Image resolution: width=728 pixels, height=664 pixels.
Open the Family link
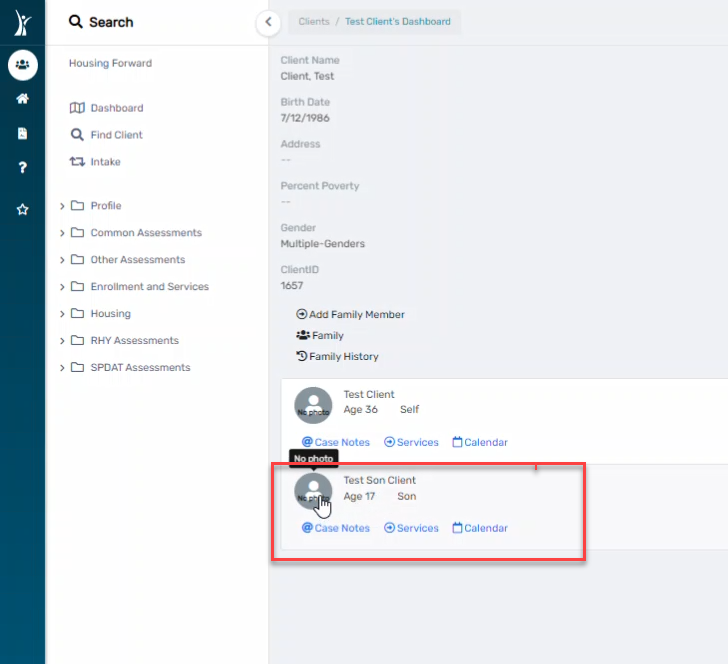320,335
